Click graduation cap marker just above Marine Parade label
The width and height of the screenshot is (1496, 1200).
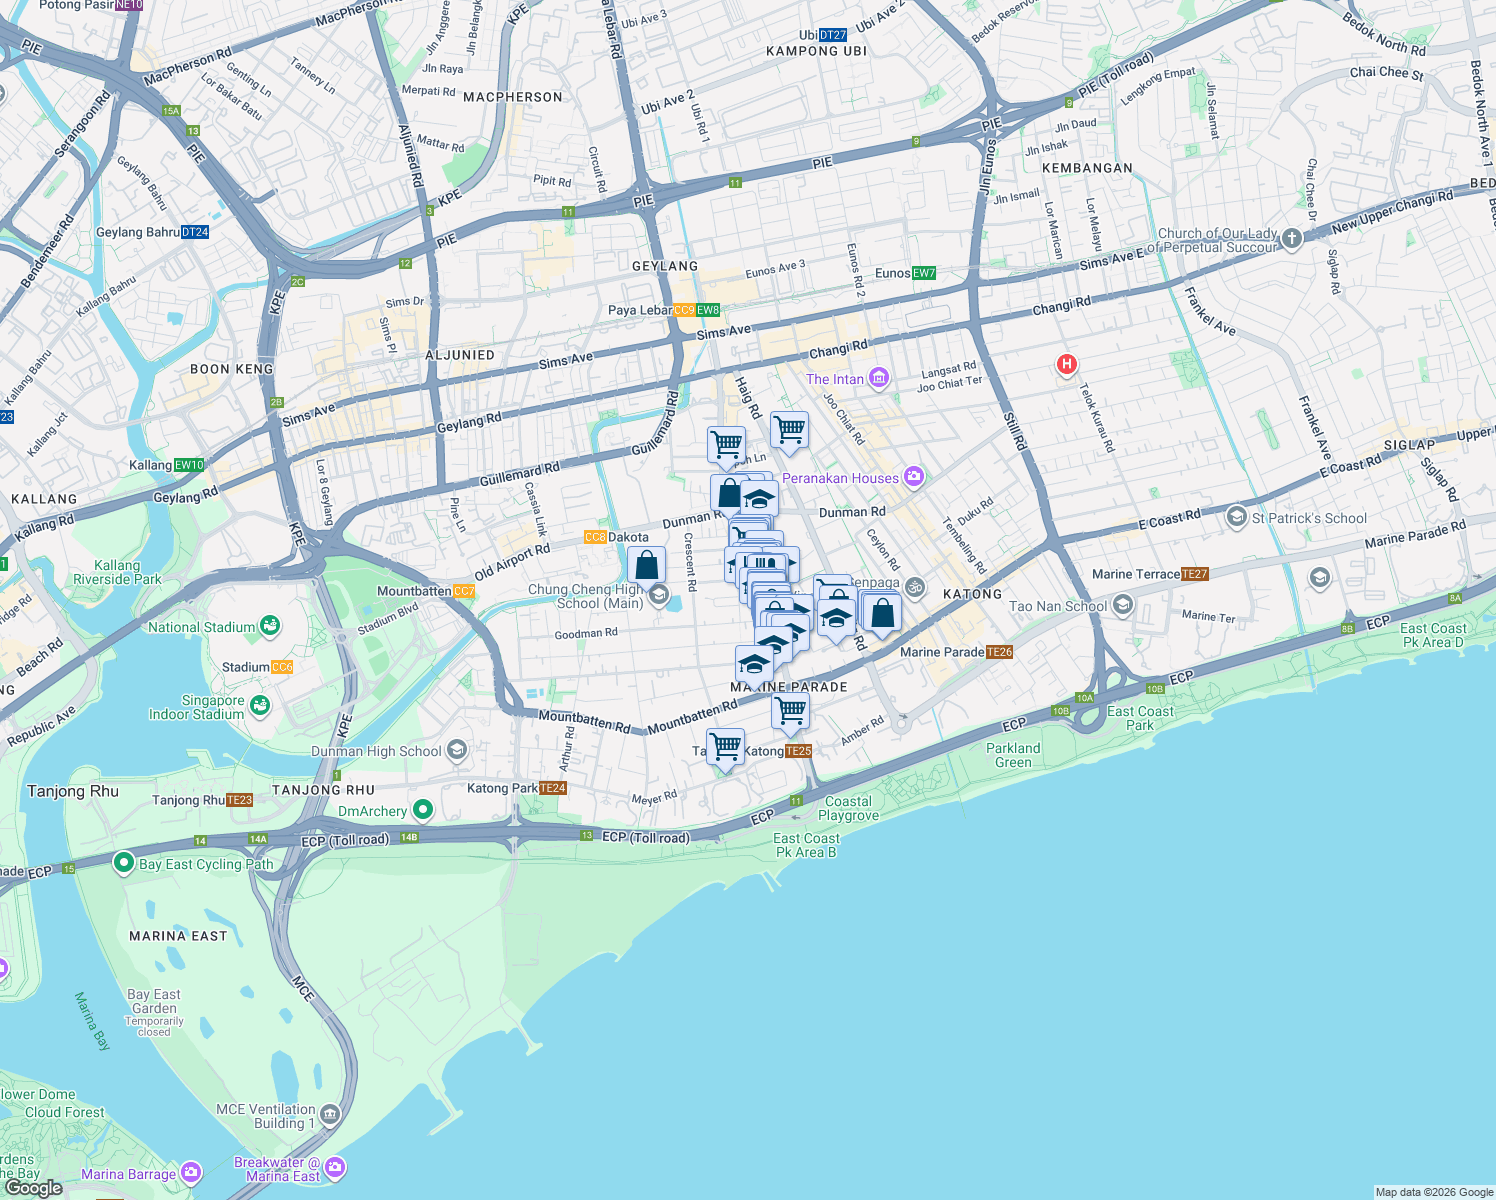coord(754,664)
